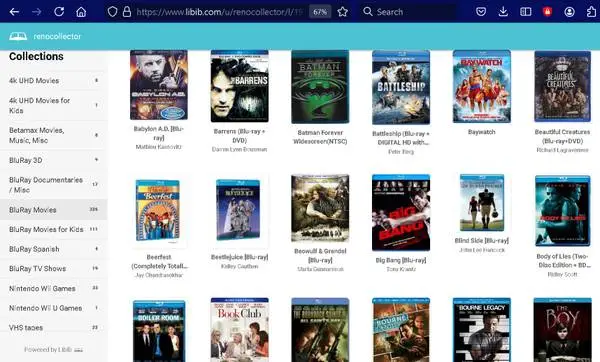
Task: Open the Body of Lies cover thumbnail
Action: (562, 211)
